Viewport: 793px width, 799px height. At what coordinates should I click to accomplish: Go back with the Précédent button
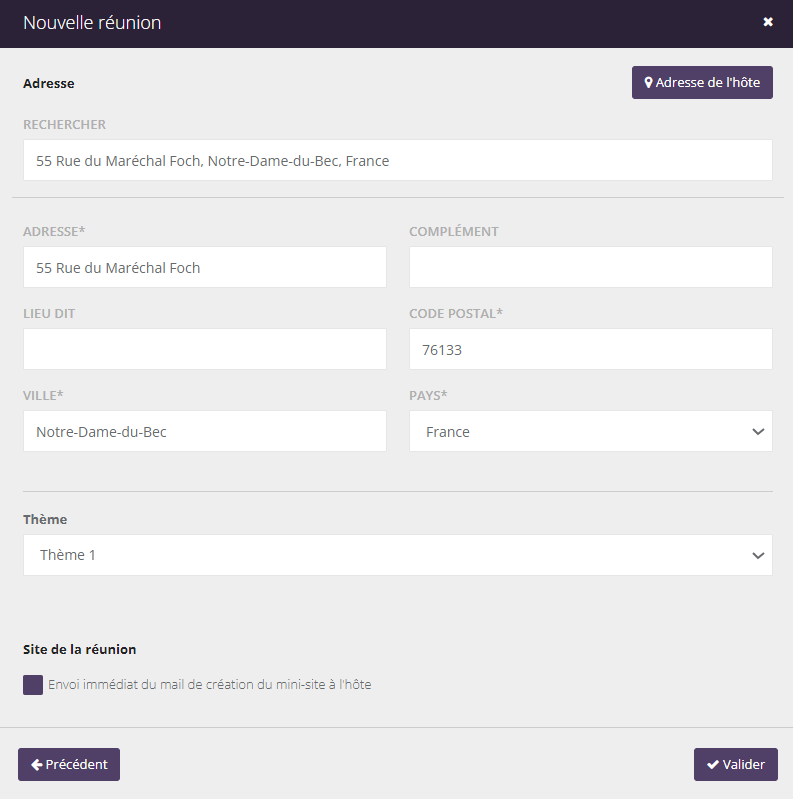point(69,765)
